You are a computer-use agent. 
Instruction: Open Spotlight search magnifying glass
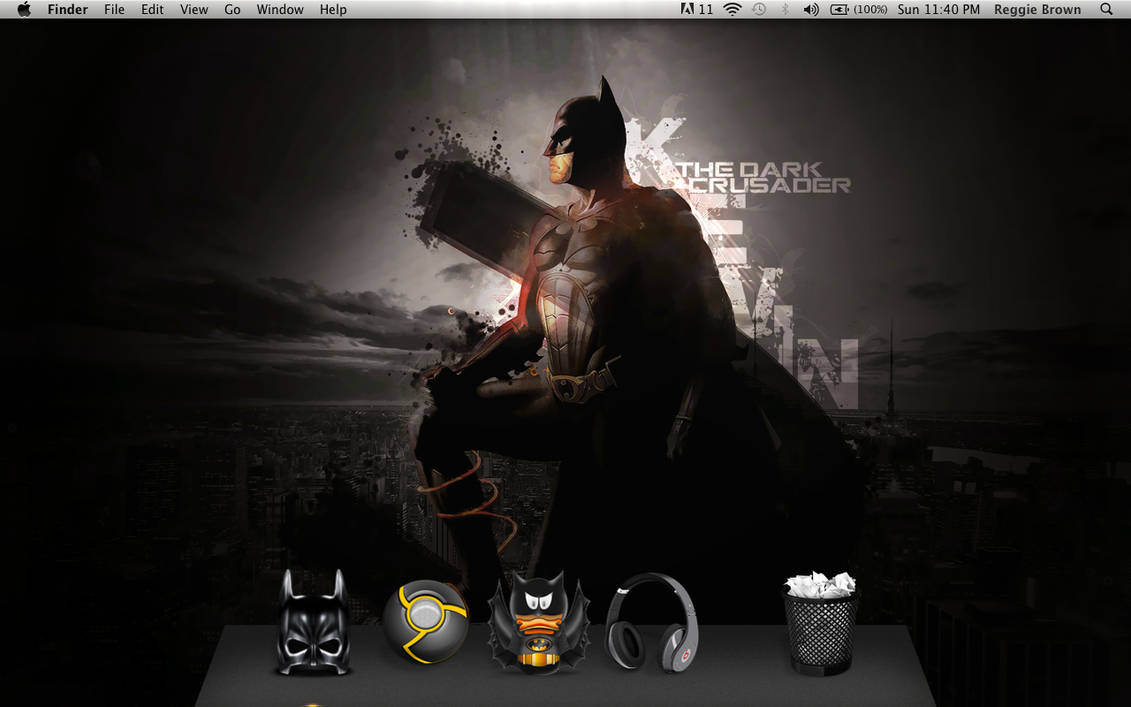click(1106, 9)
